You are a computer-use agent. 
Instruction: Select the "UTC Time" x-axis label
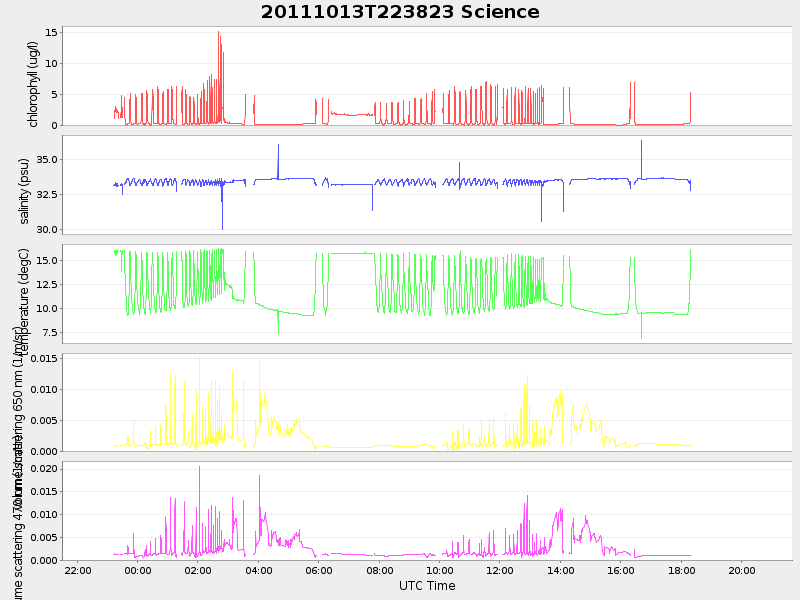(427, 586)
